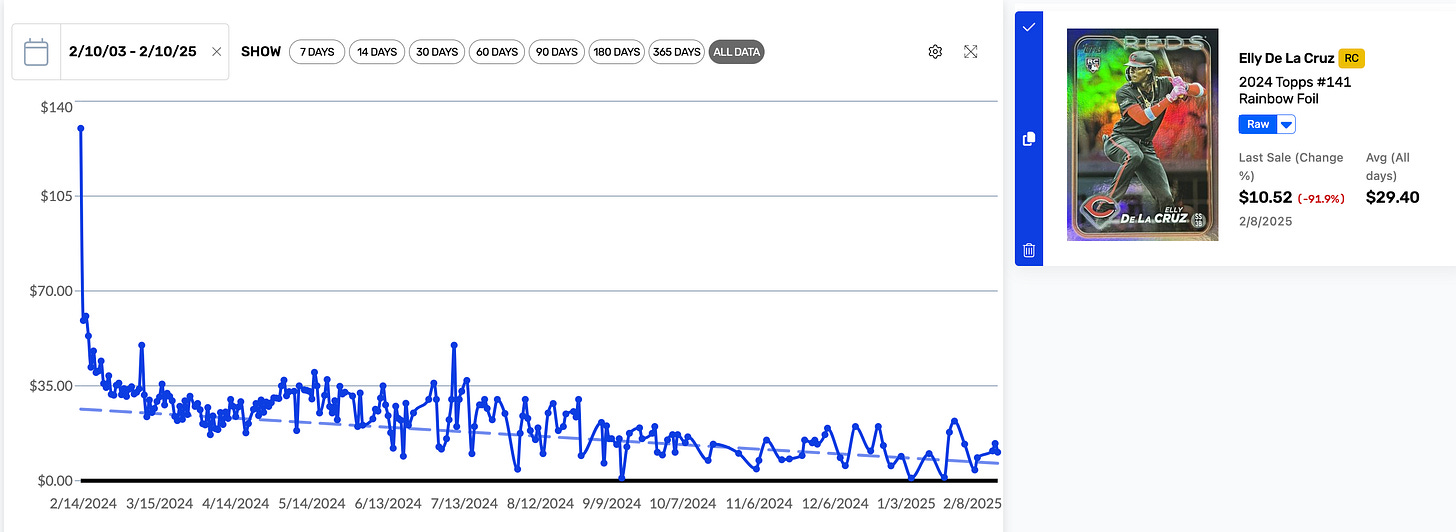Open the Elly De La Cruz card thumbnail
This screenshot has height=532, width=1456.
click(1142, 135)
